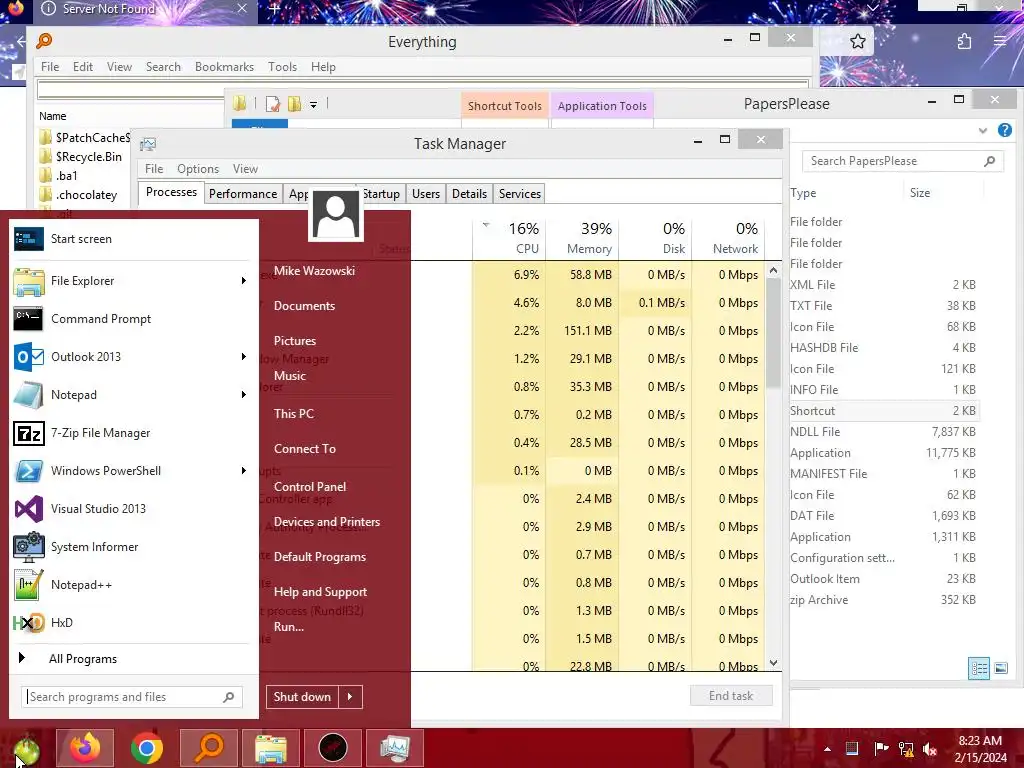Click Action Center flag in system tray
The width and height of the screenshot is (1024, 768).
880,749
